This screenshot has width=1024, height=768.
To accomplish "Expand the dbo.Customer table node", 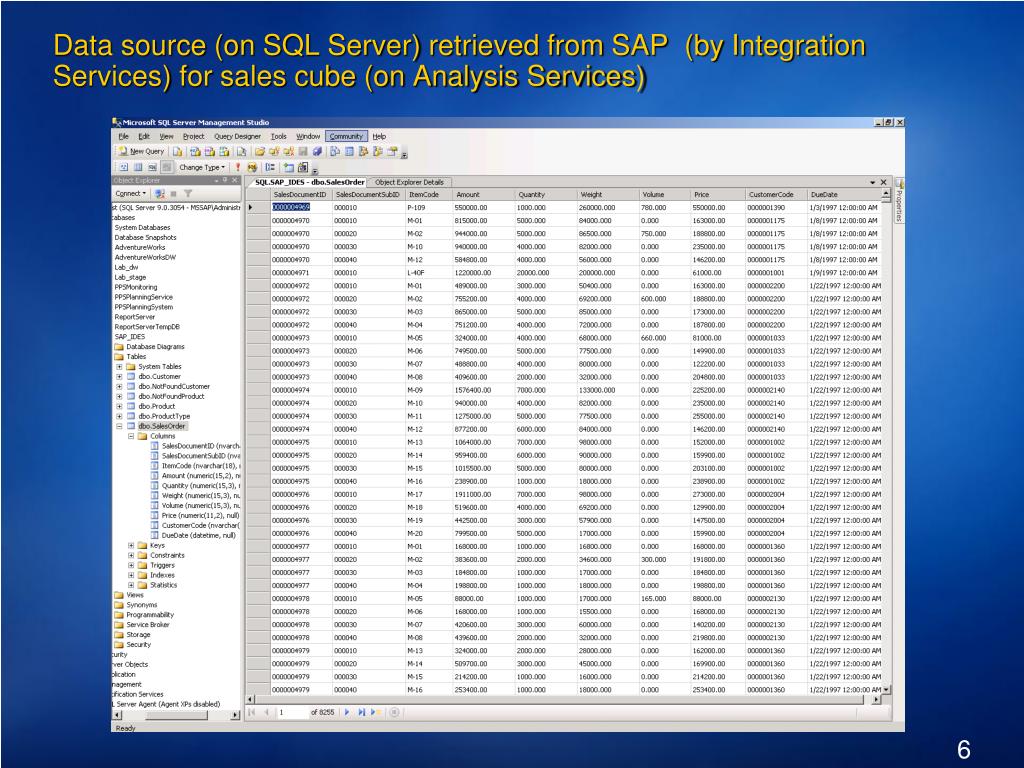I will point(120,376).
